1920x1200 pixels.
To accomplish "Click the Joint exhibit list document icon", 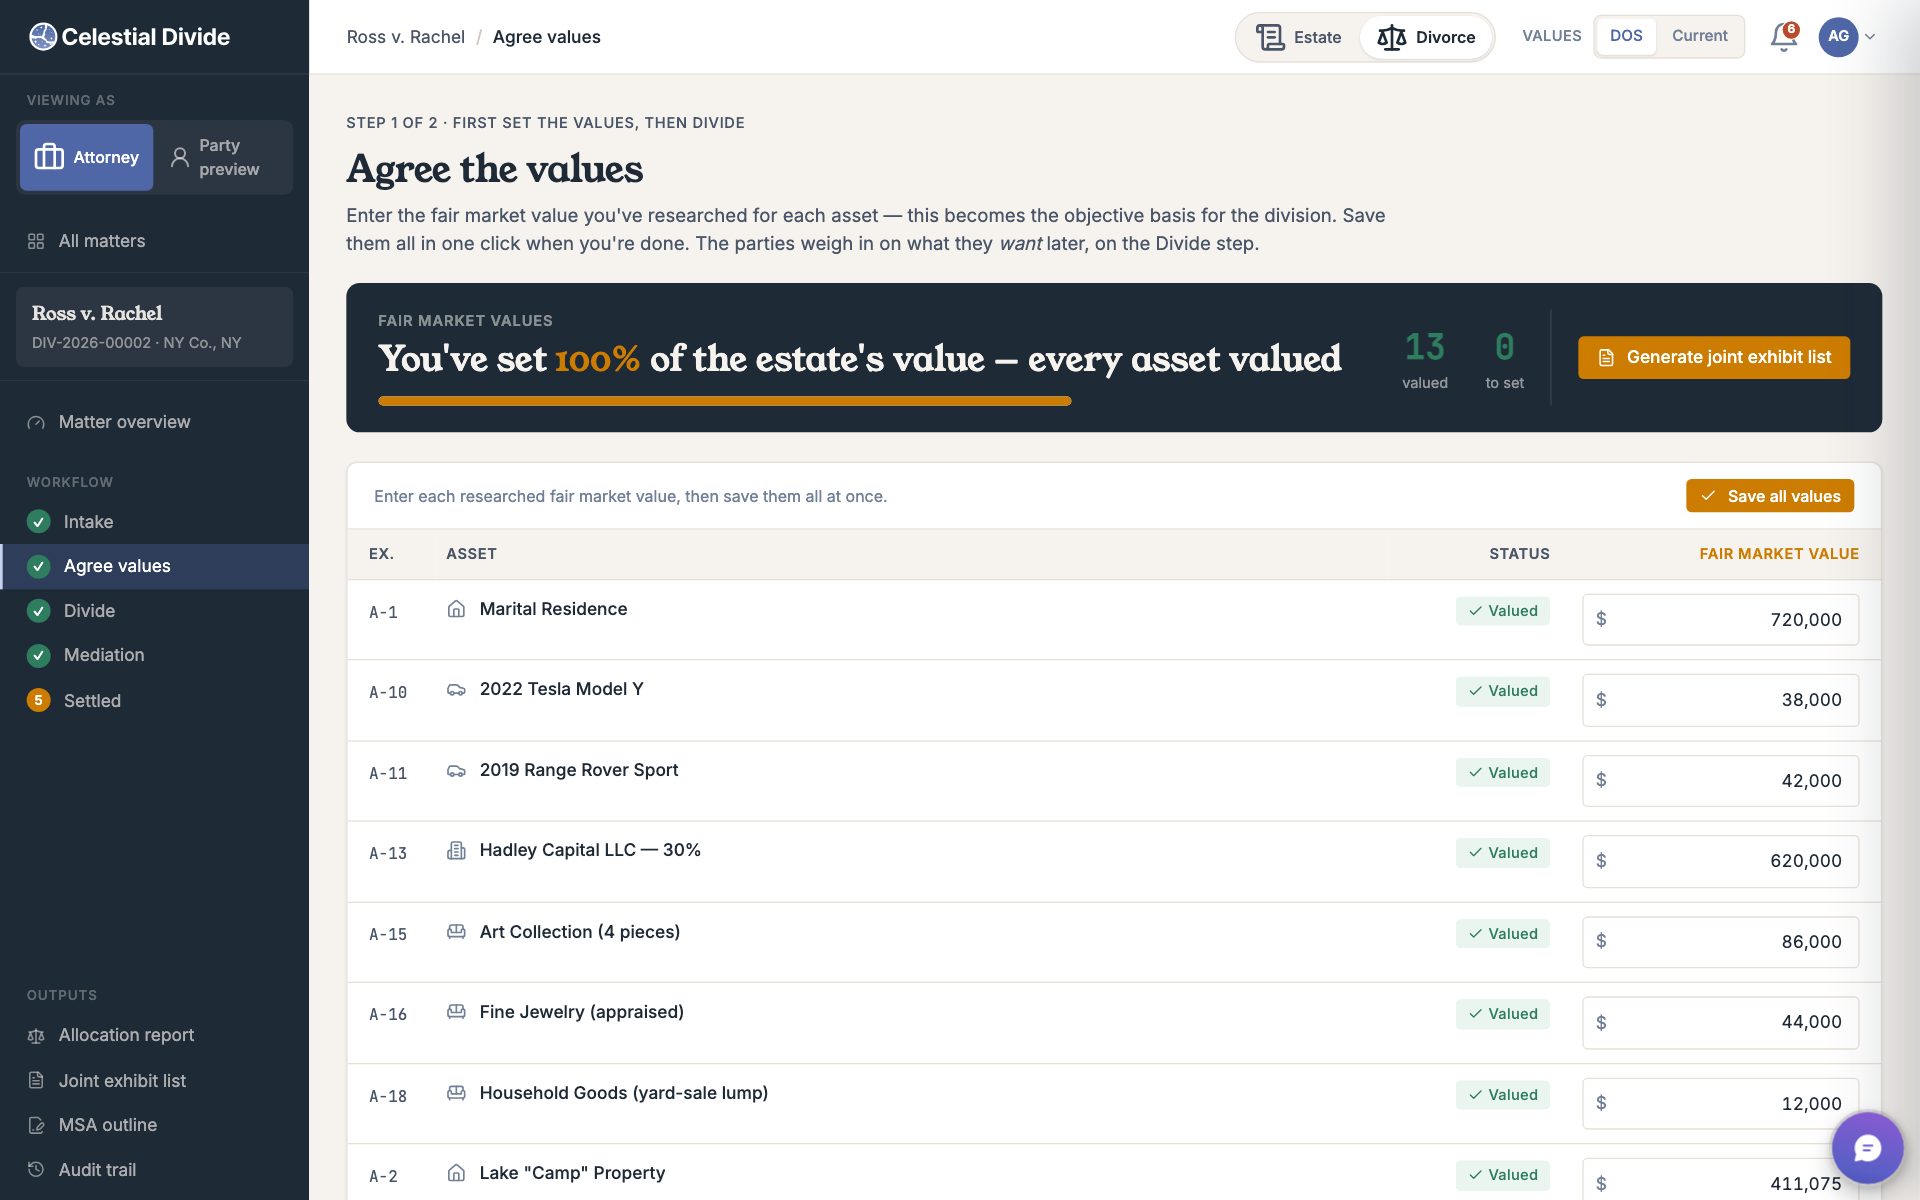I will click(x=36, y=1080).
